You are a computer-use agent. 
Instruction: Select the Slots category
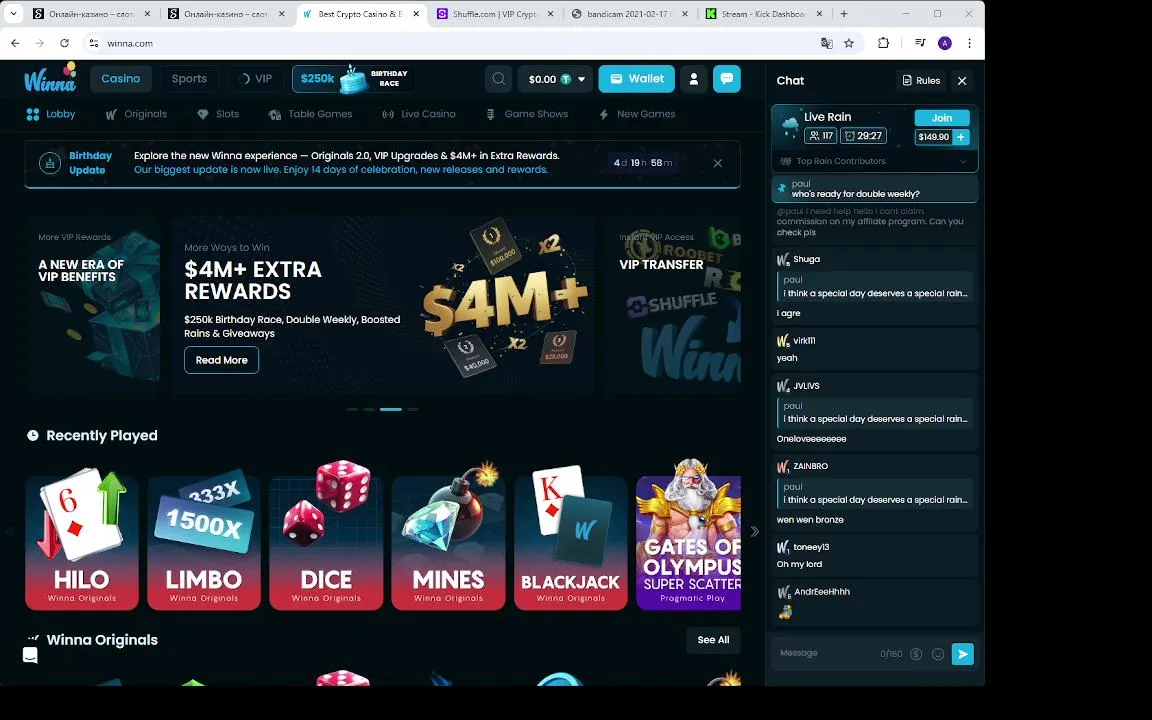pyautogui.click(x=218, y=114)
